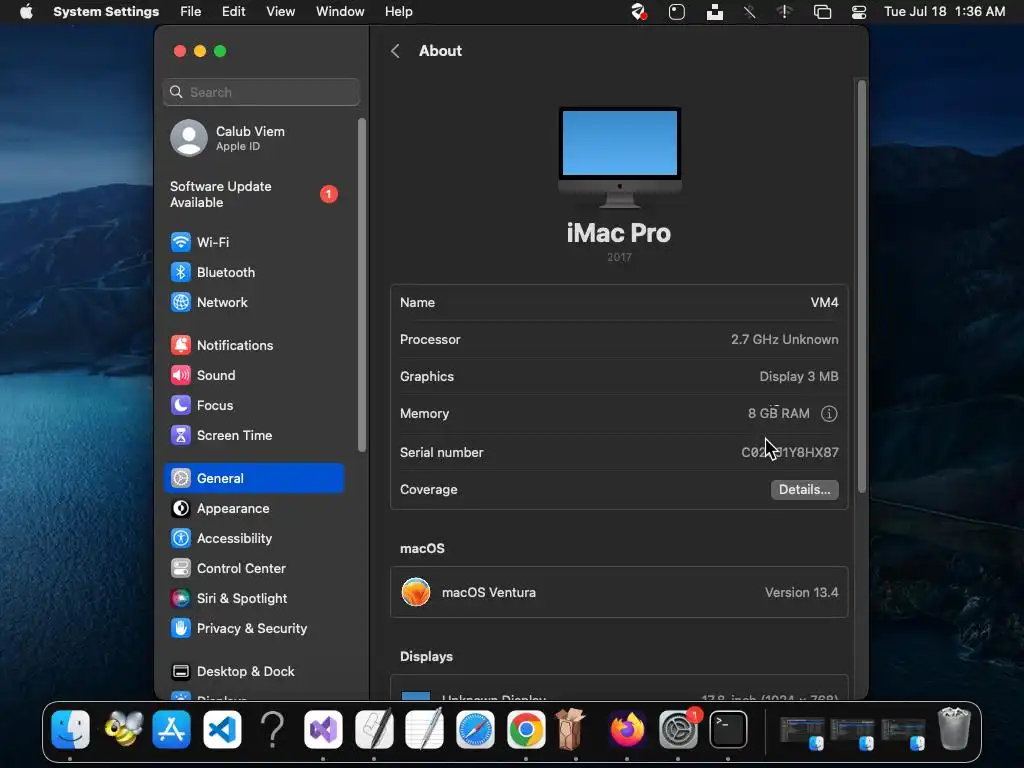This screenshot has height=768, width=1024.
Task: Open Control Center in the menu bar
Action: [x=859, y=12]
